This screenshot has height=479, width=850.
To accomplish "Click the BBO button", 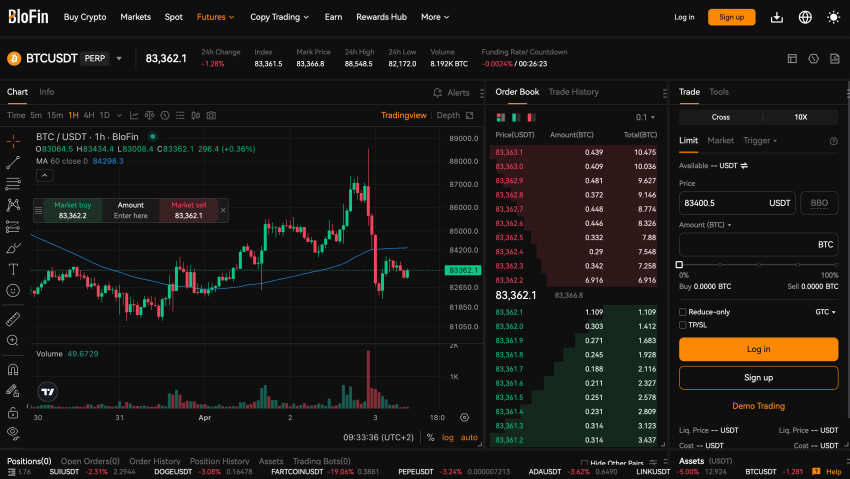I will 819,203.
